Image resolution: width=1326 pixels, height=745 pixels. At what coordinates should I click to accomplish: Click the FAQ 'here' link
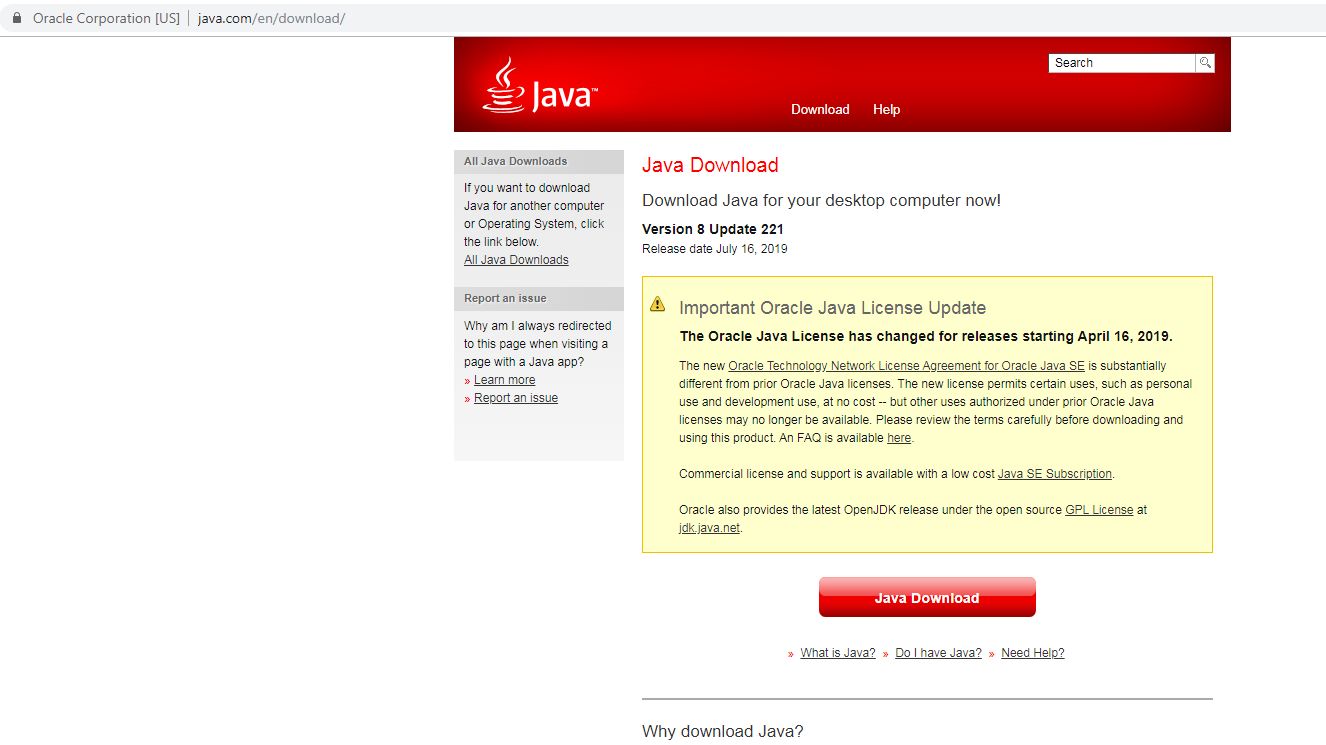point(898,438)
